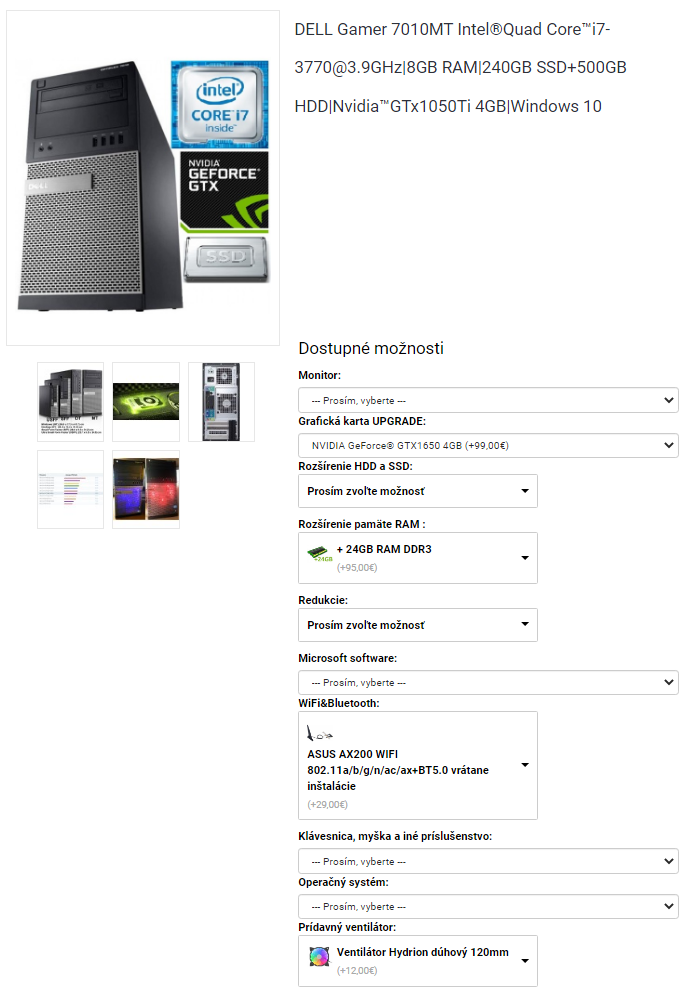View the rear panel thumbnail
The height and width of the screenshot is (987, 692).
click(222, 402)
